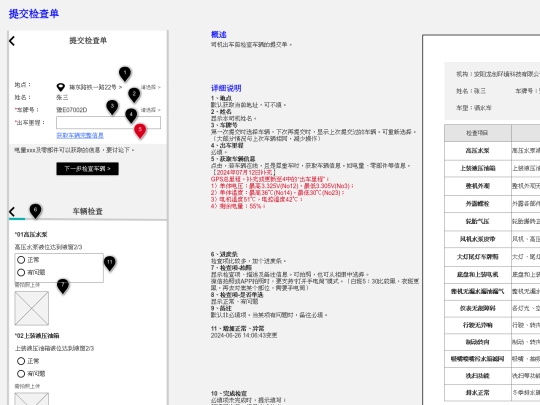540x405 pixels.
Task: Click the 检查项目 table header cell
Action: coord(478,133)
